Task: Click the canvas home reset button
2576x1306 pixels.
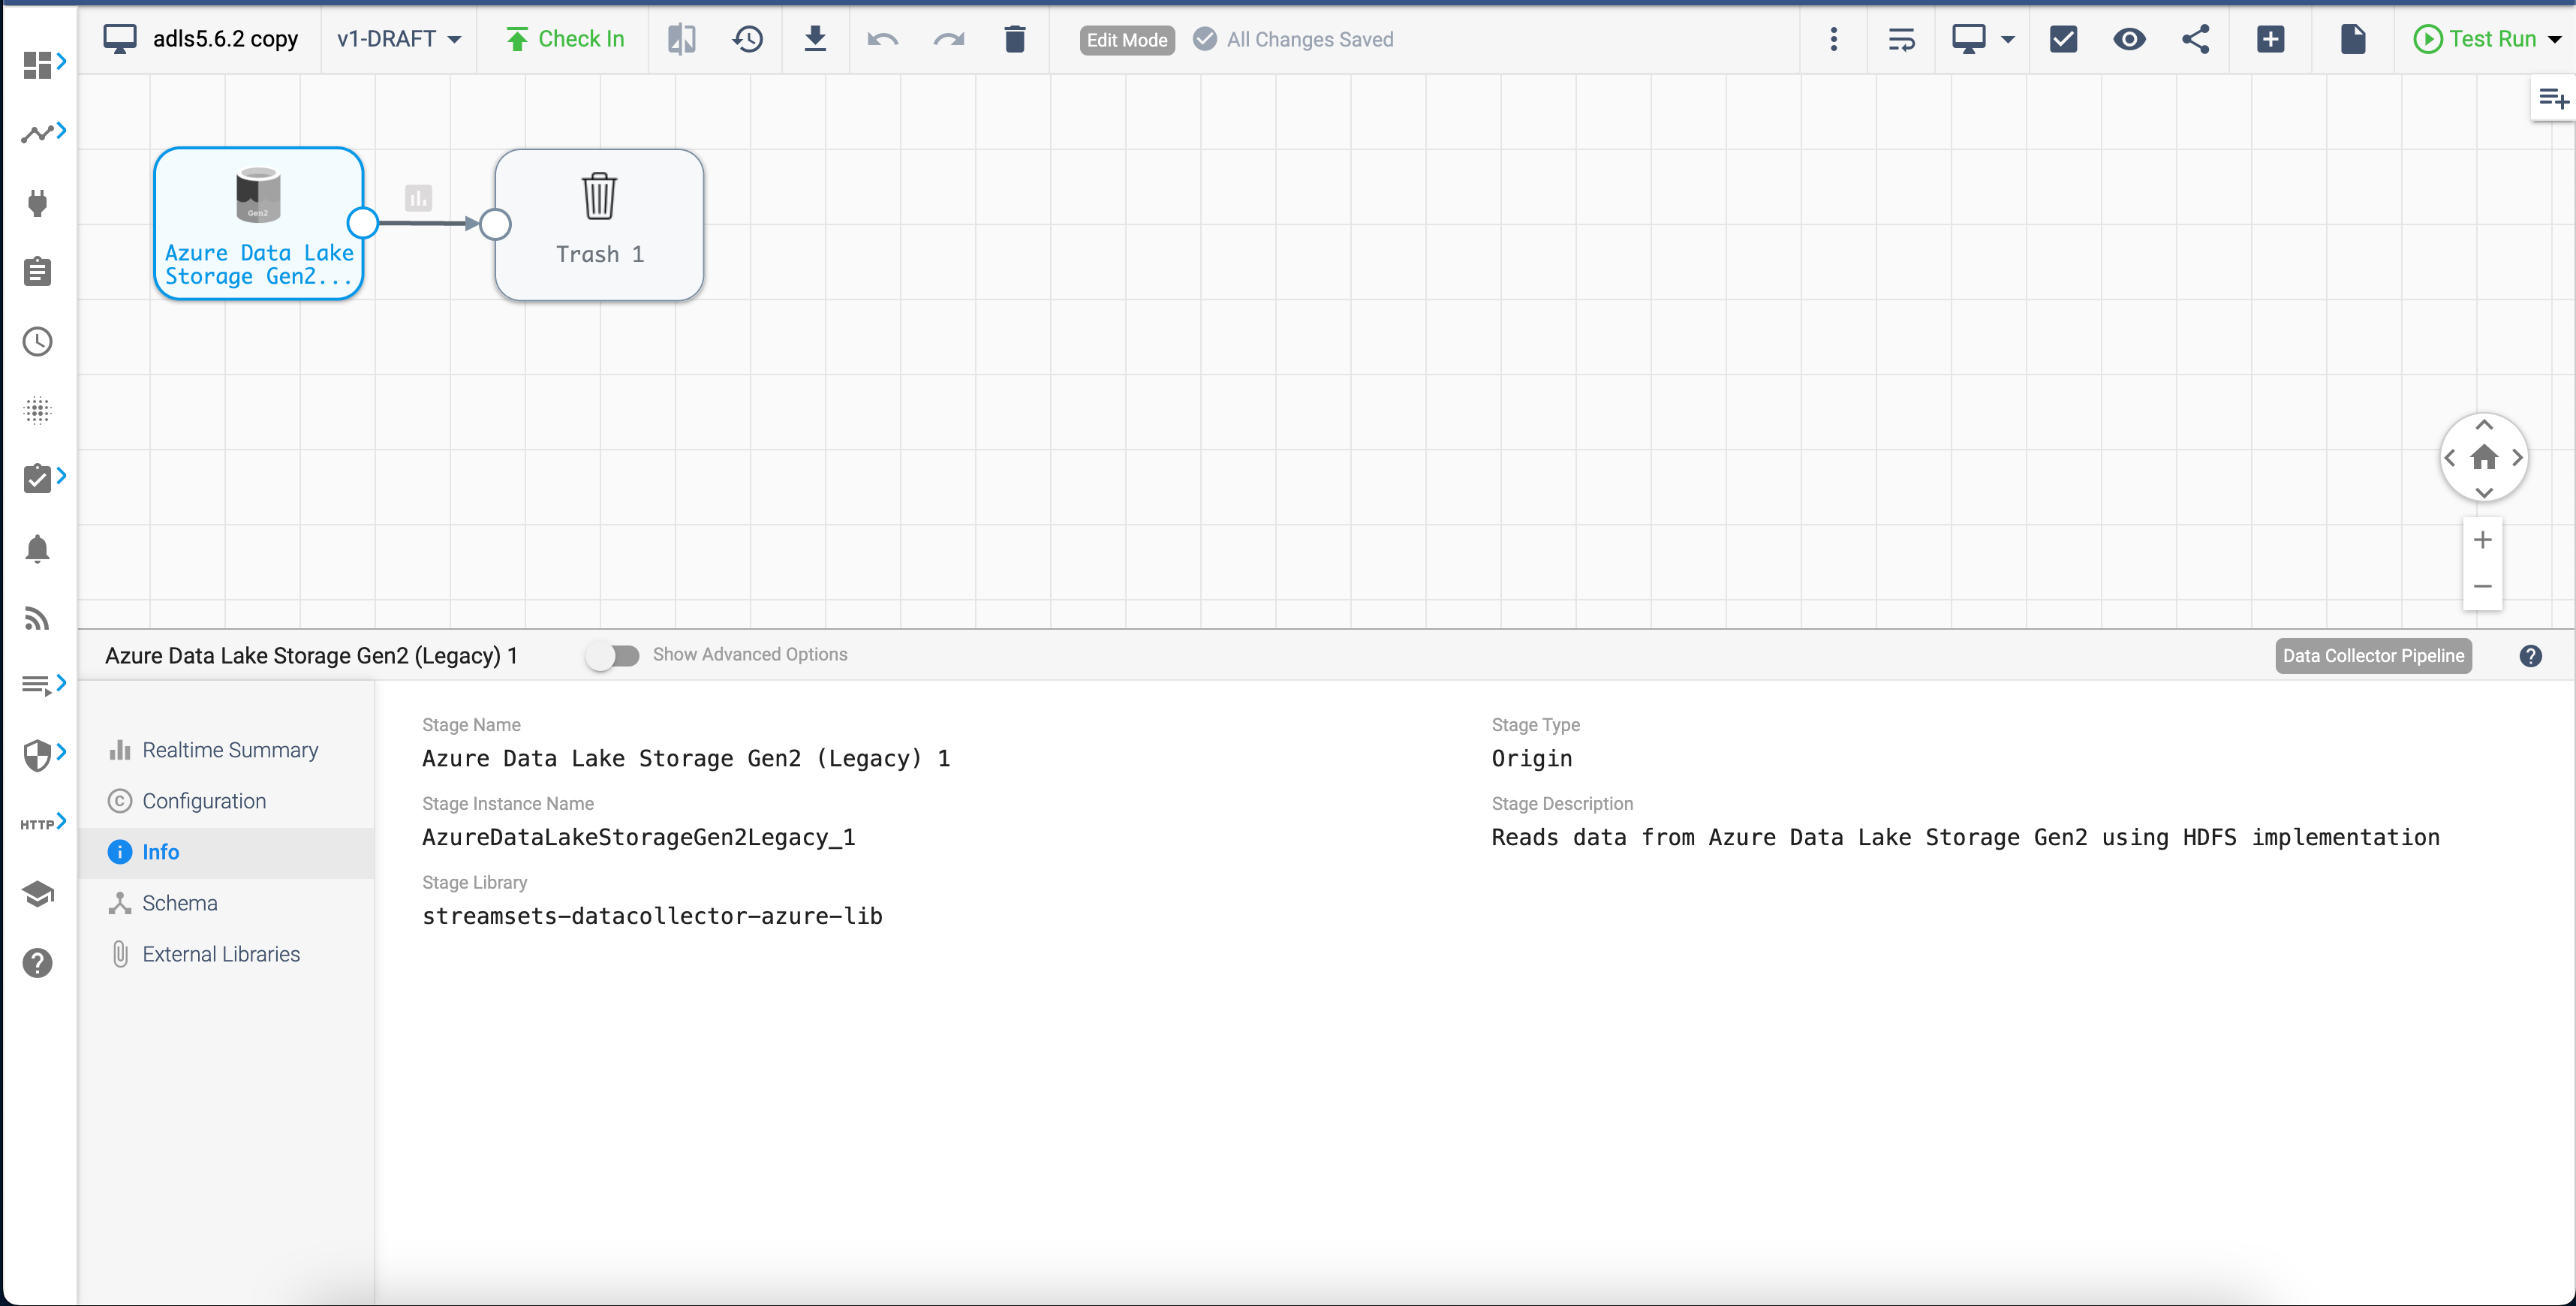Action: (x=2484, y=458)
